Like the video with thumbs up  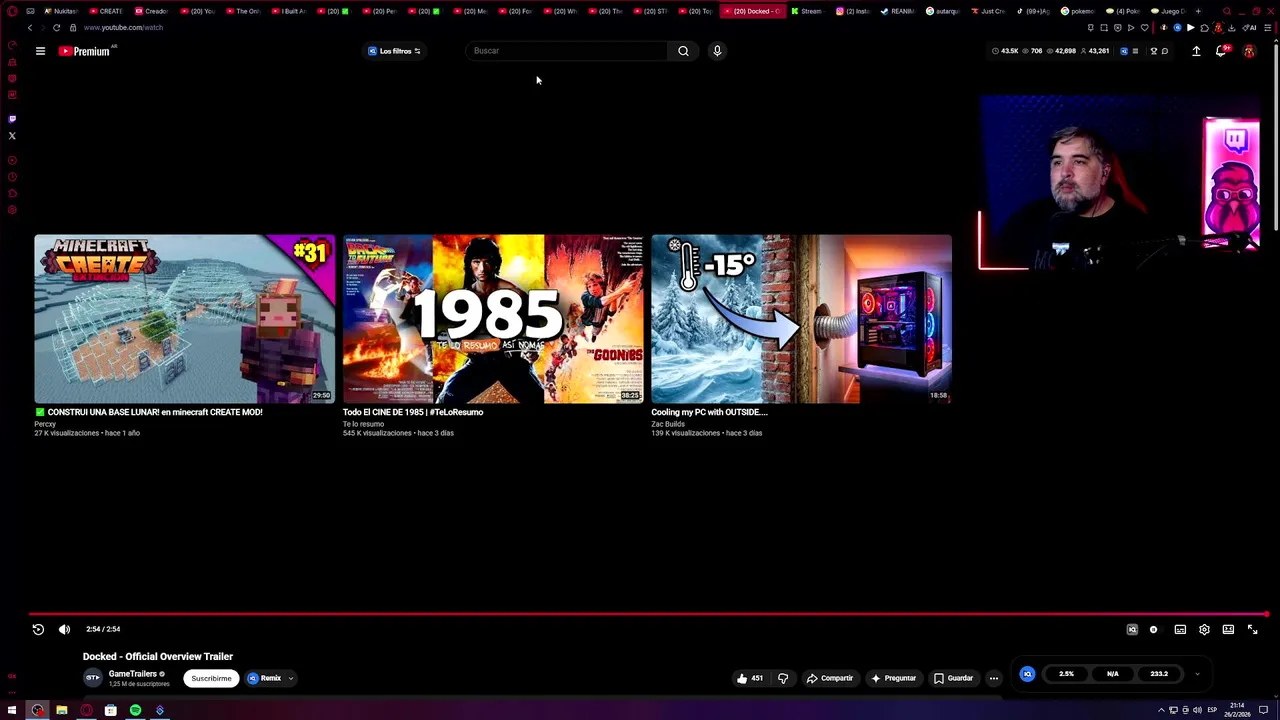pyautogui.click(x=750, y=678)
